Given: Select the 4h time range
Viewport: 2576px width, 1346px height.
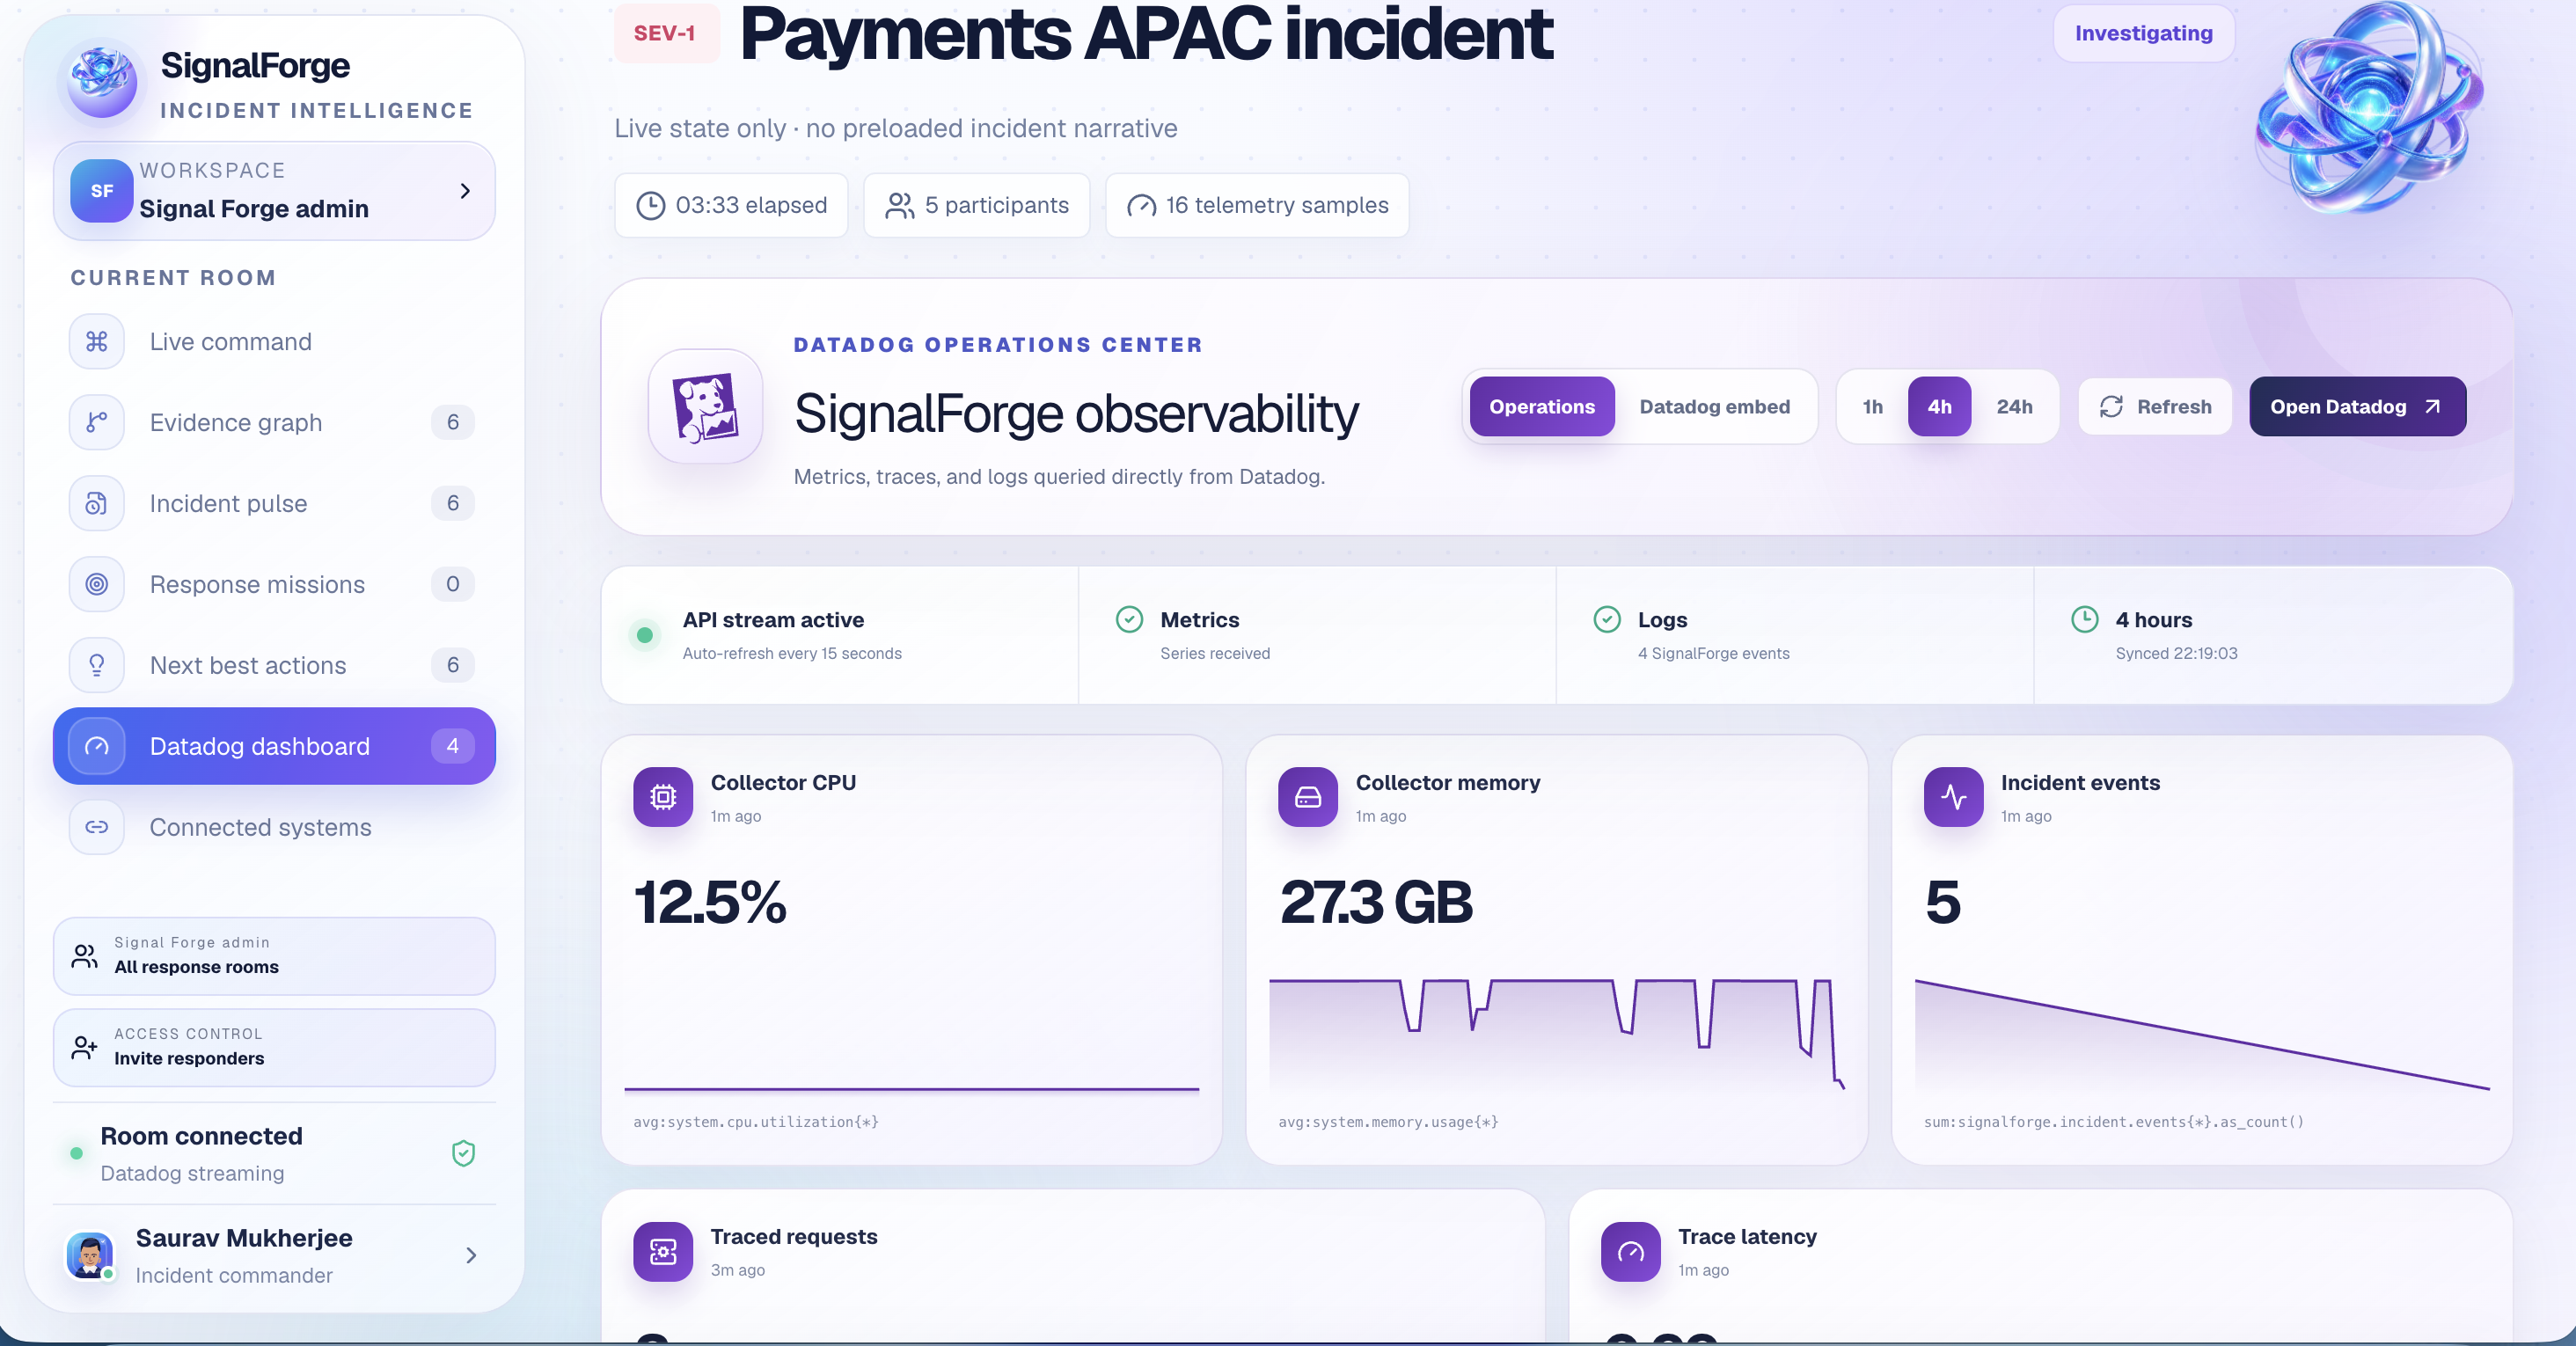Looking at the screenshot, I should pyautogui.click(x=1939, y=406).
